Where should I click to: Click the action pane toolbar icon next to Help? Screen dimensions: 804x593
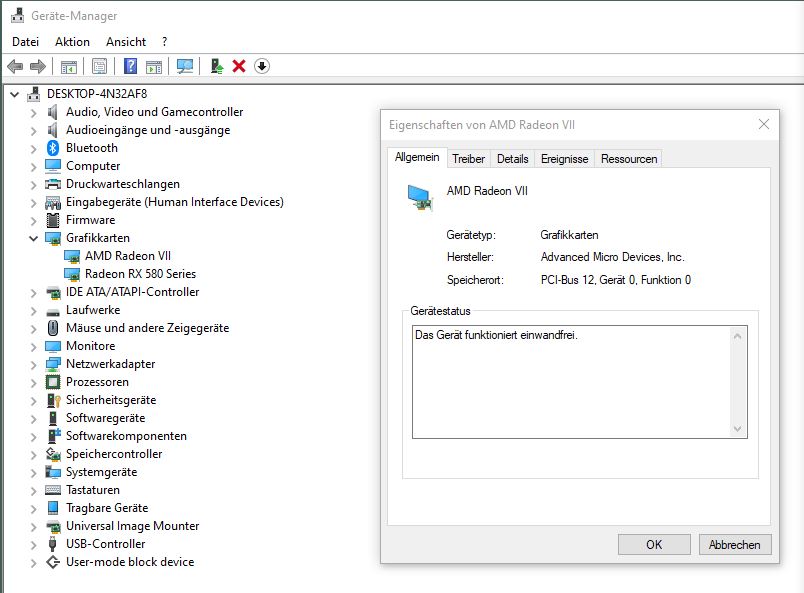click(154, 67)
